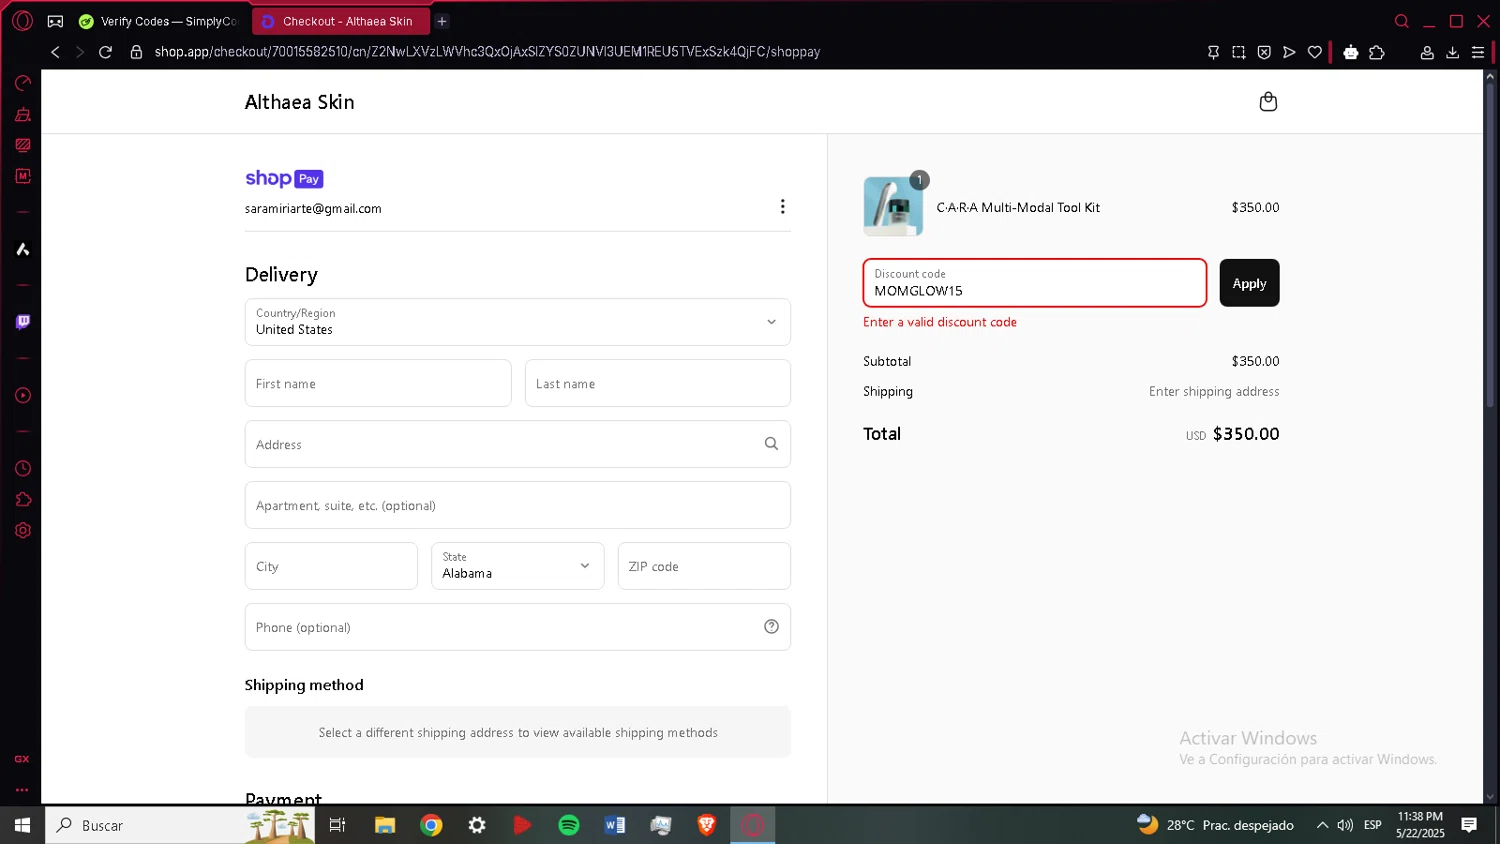This screenshot has width=1500, height=844.
Task: Open Windows Start menu
Action: pos(22,825)
